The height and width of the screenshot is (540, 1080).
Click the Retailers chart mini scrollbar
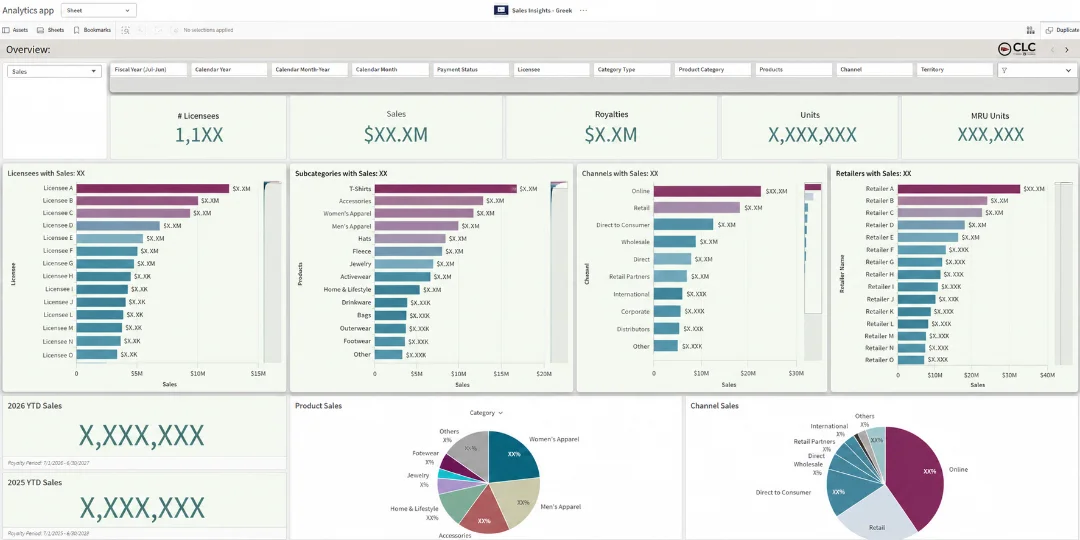[x=1063, y=271]
